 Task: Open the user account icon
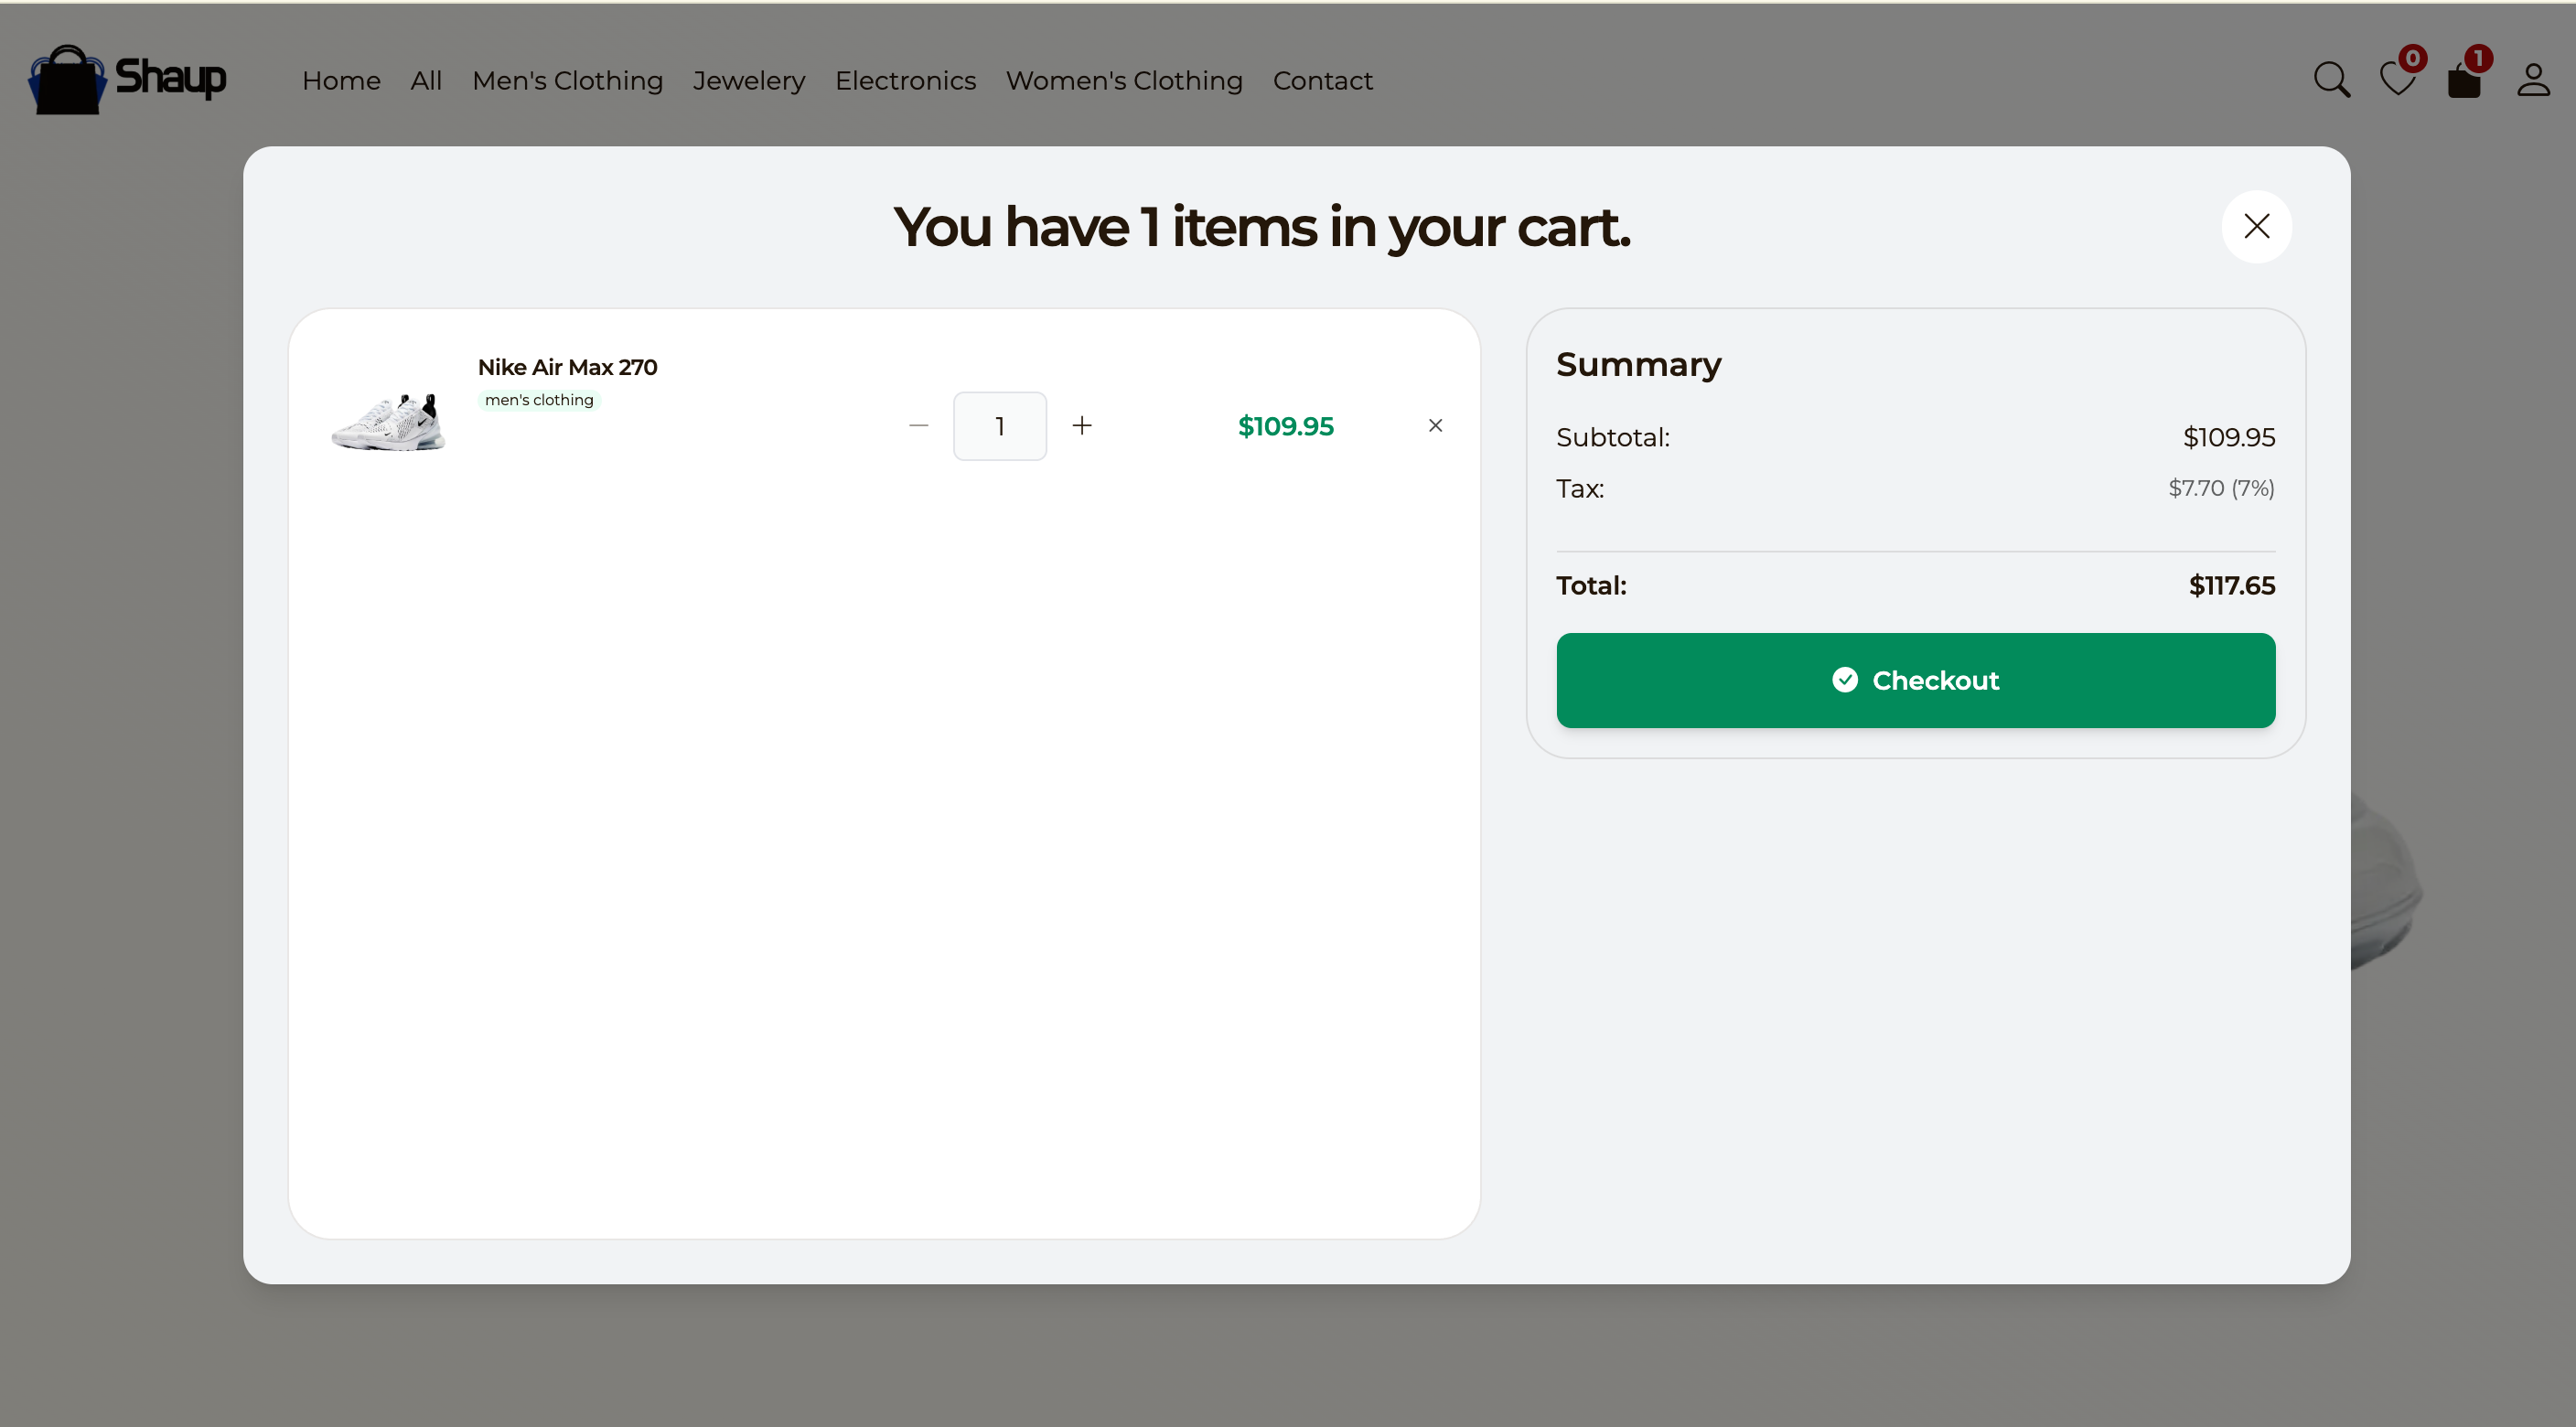(2533, 80)
